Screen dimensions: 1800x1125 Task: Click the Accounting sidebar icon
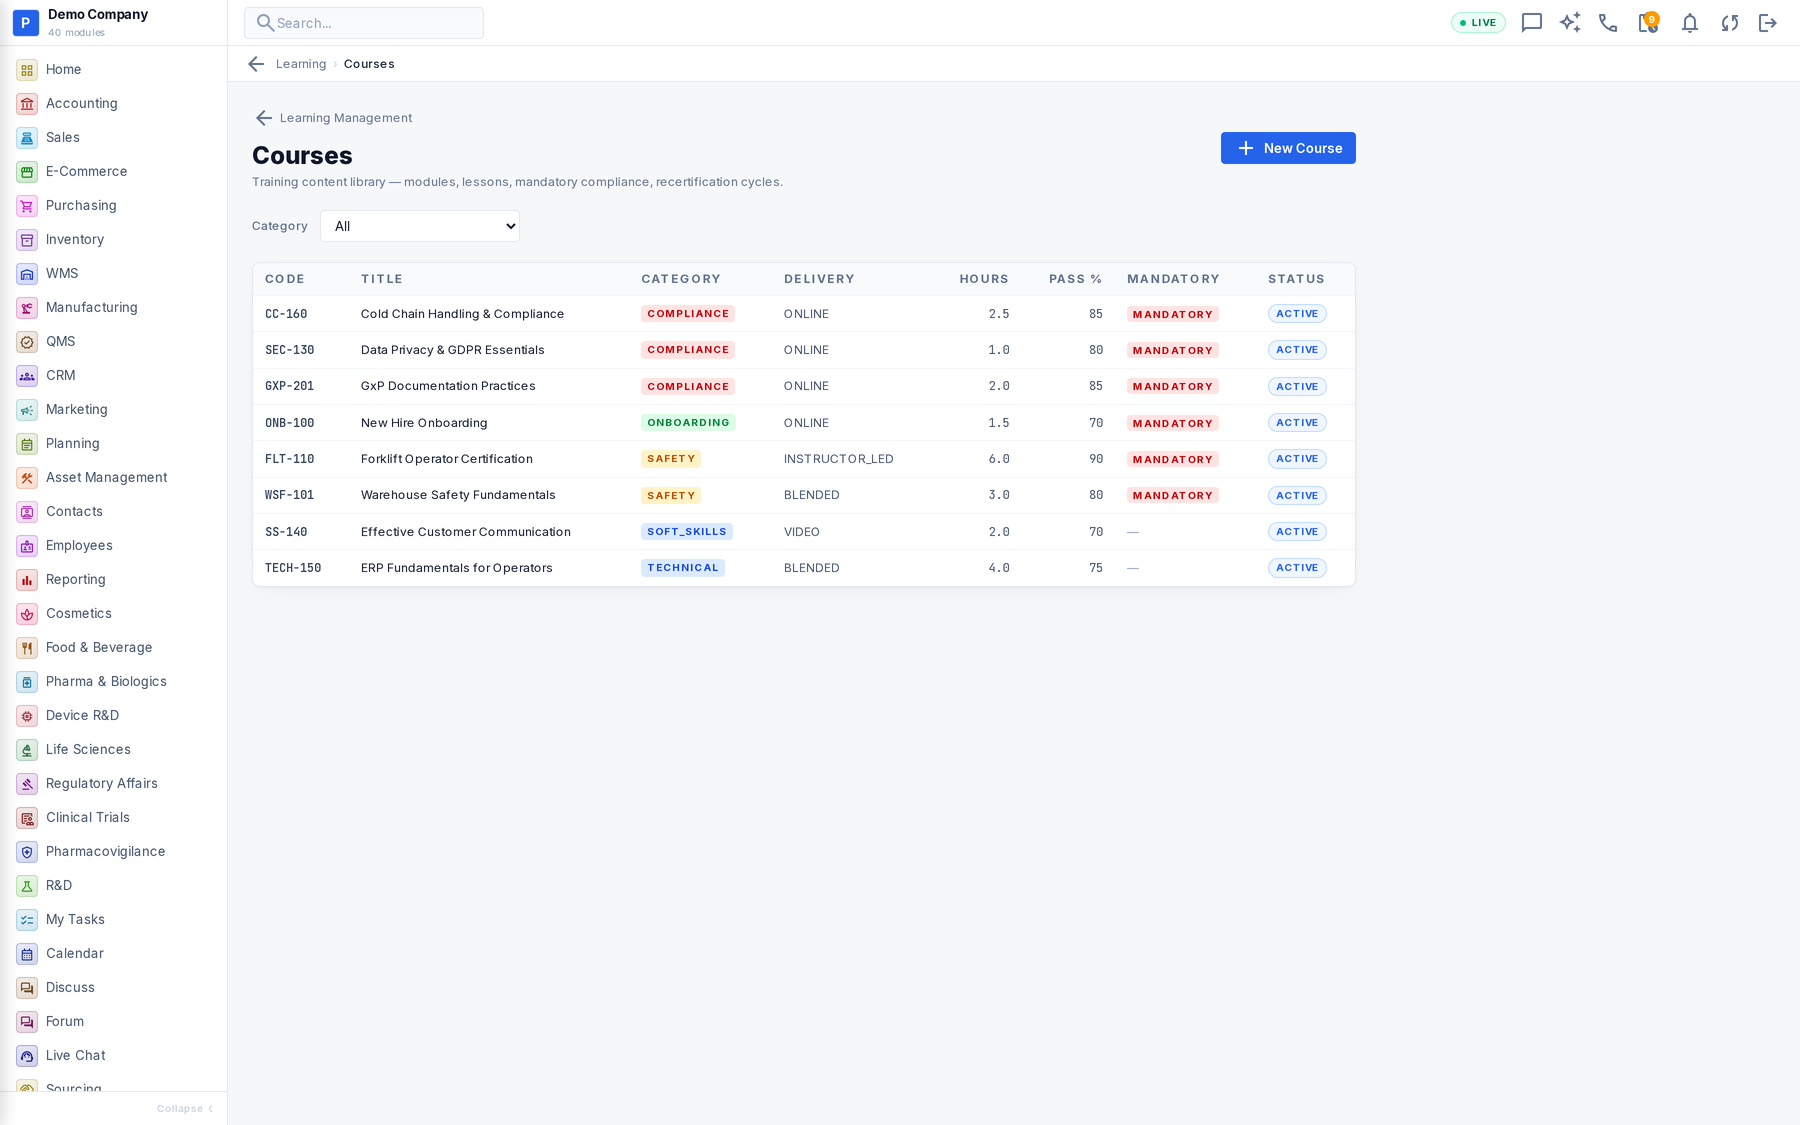point(27,104)
